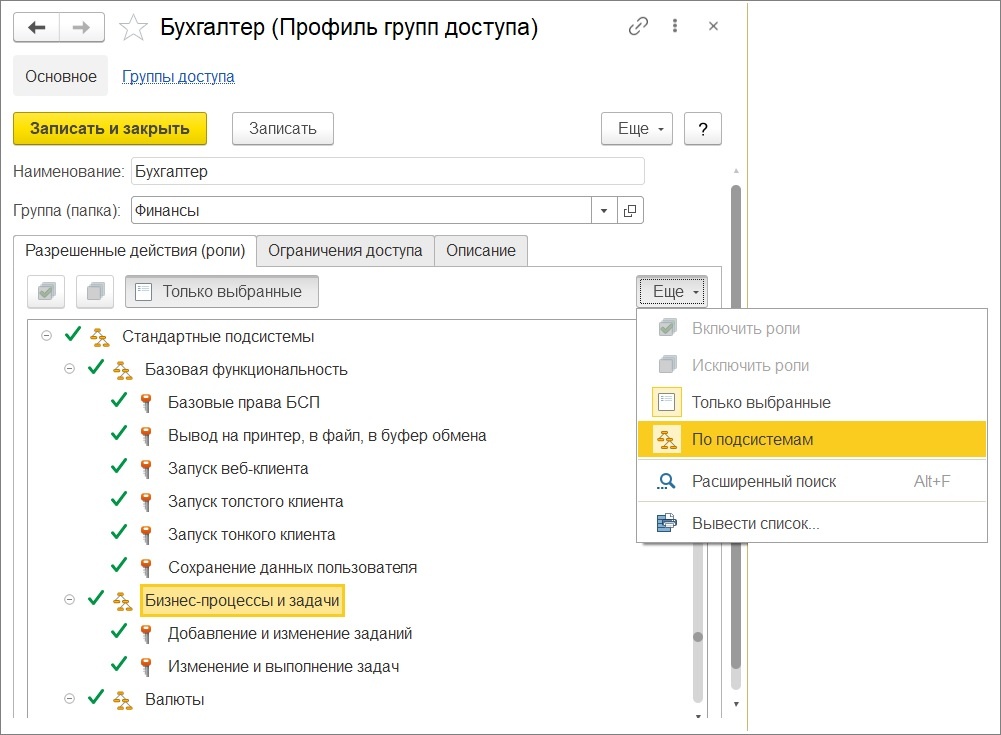Close the Еще dropdown in roles toolbar
The width and height of the screenshot is (1001, 735).
(672, 292)
